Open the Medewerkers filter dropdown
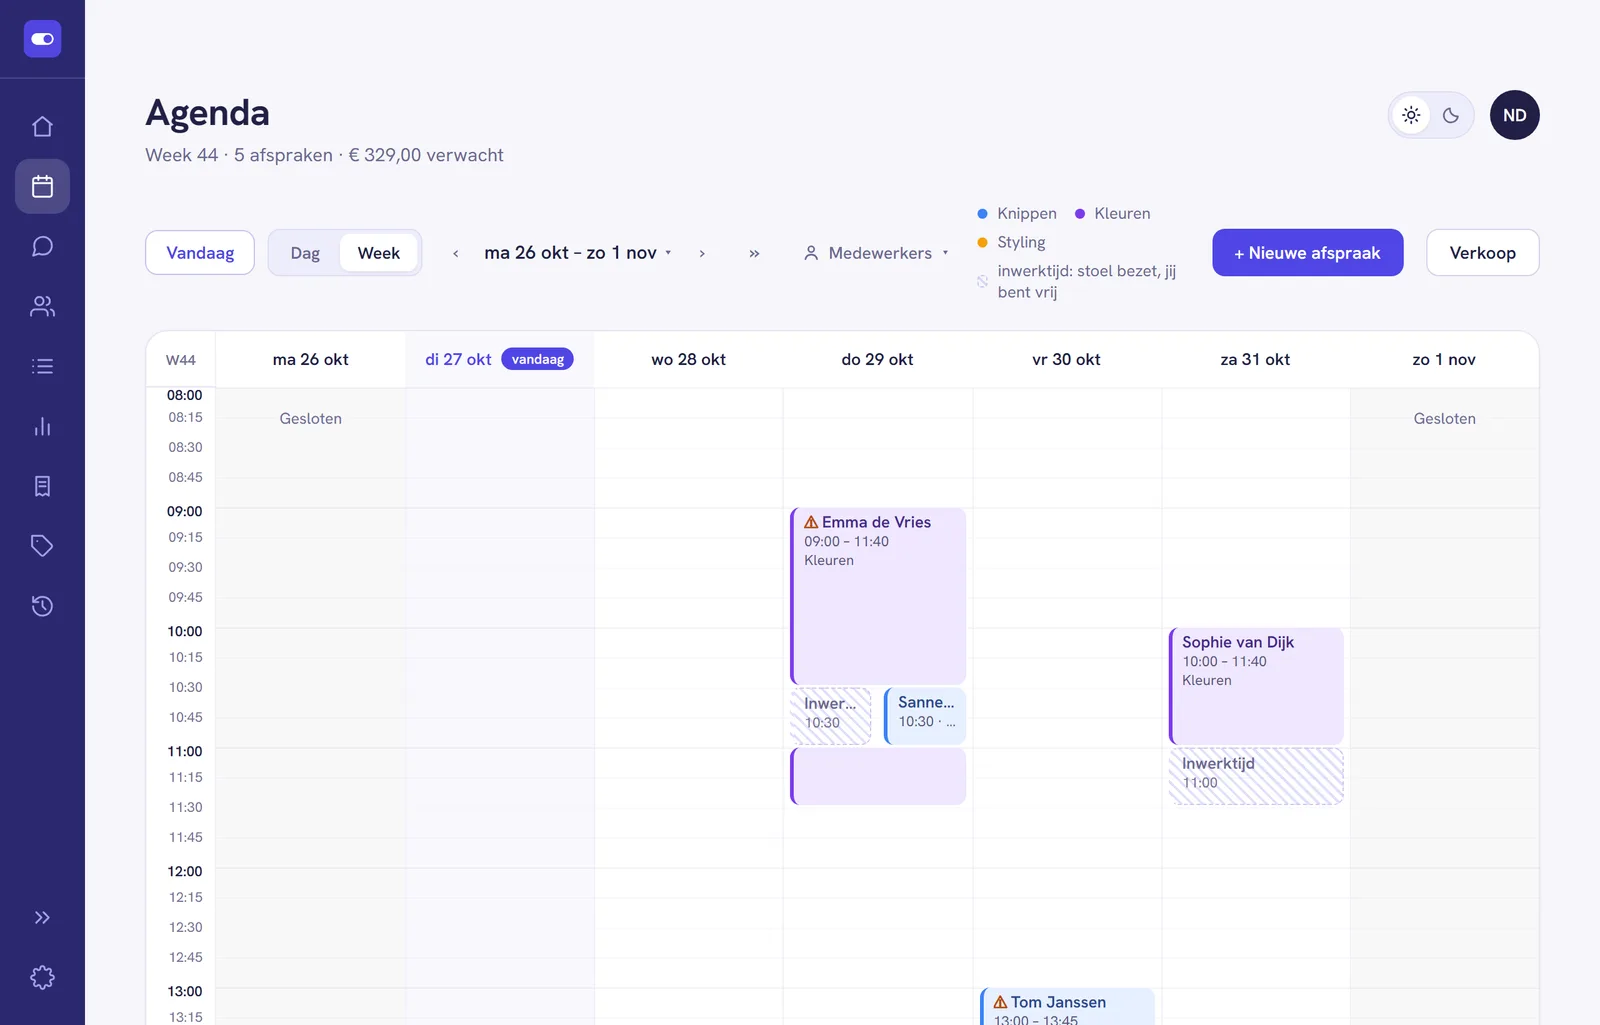1600x1025 pixels. point(876,253)
